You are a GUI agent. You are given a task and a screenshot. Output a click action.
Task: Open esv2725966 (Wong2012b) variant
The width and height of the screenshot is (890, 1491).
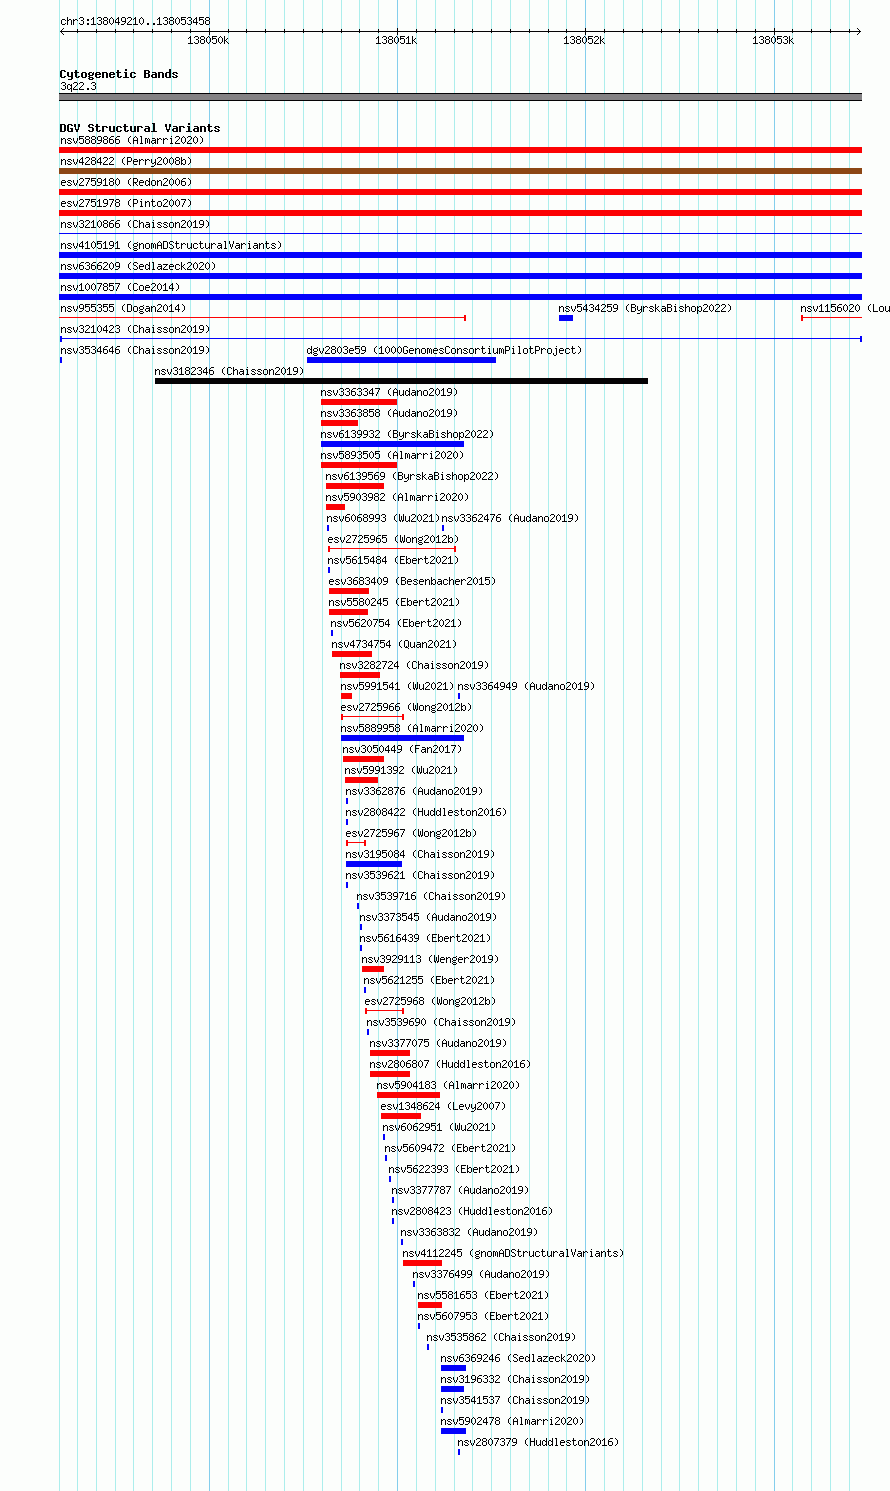406,707
